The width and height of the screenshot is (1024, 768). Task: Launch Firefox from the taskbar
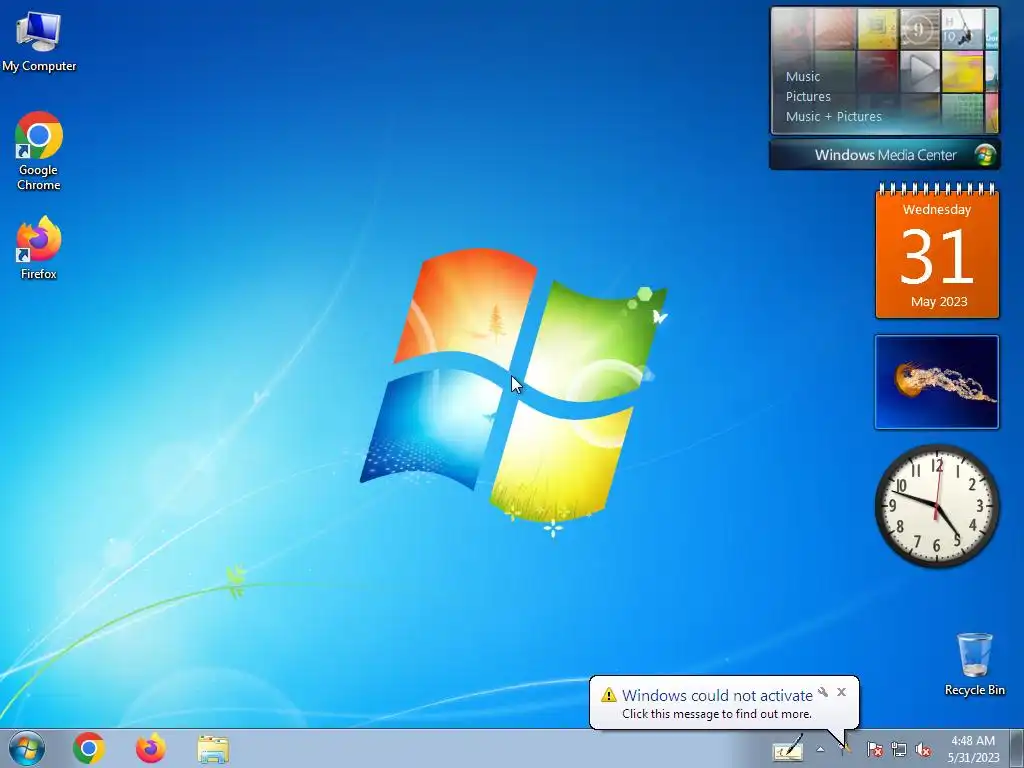click(151, 748)
